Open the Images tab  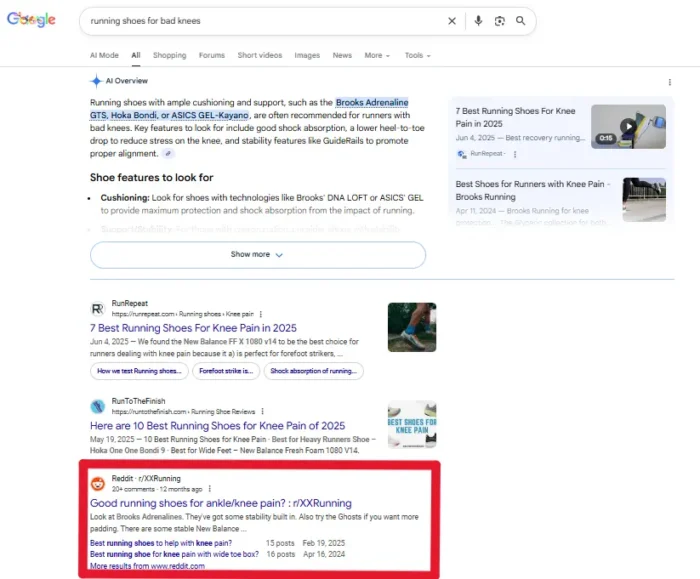coord(307,55)
